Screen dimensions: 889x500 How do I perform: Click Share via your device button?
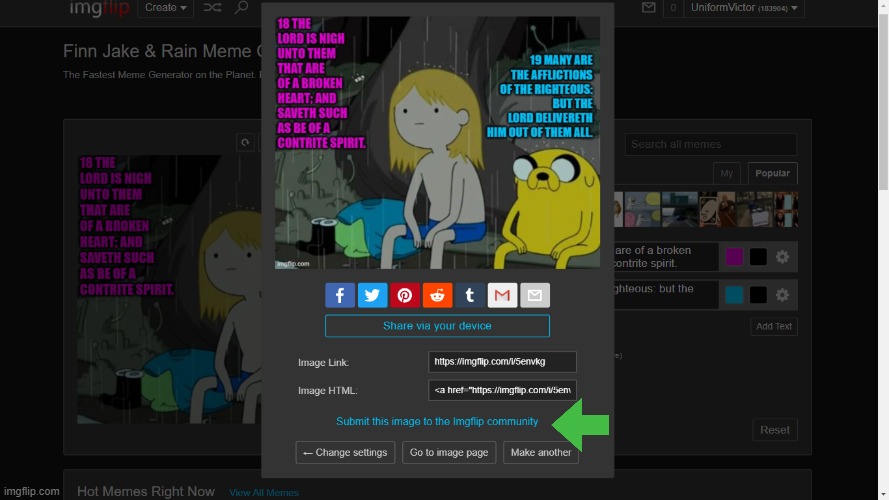point(437,326)
